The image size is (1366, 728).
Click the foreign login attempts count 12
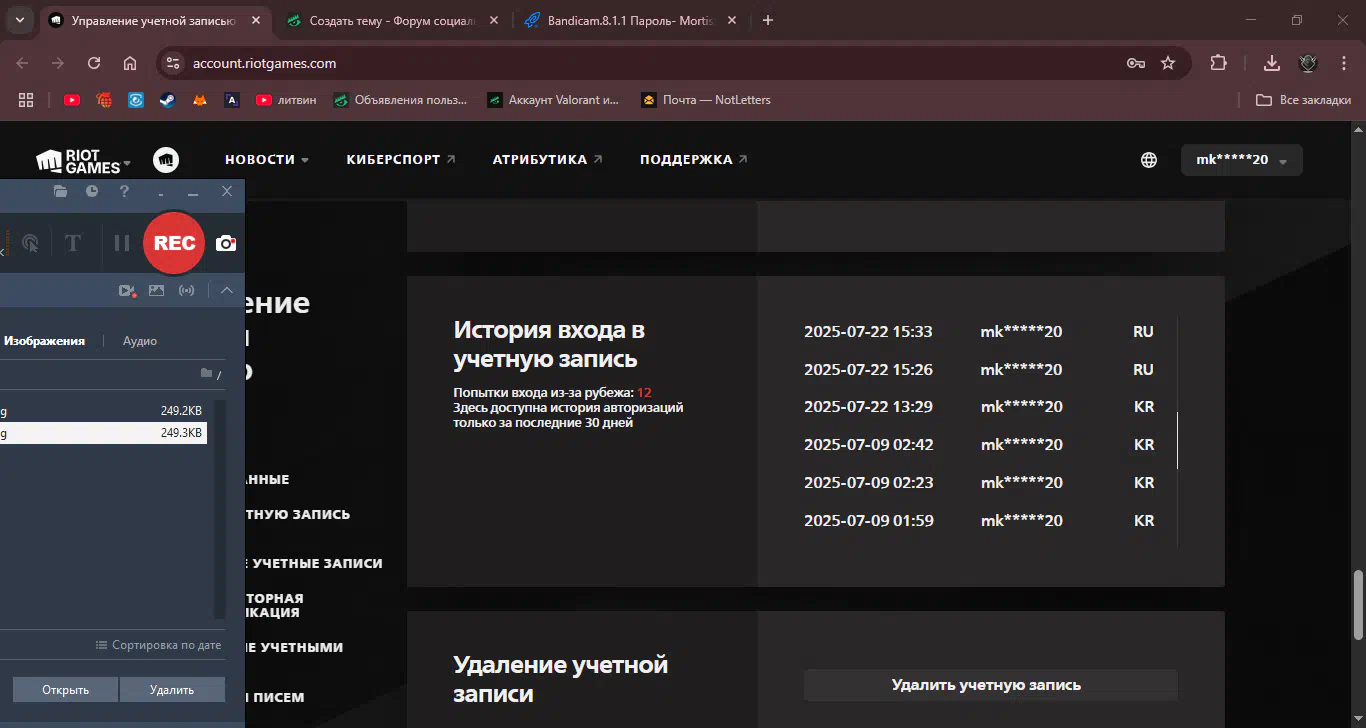[644, 393]
